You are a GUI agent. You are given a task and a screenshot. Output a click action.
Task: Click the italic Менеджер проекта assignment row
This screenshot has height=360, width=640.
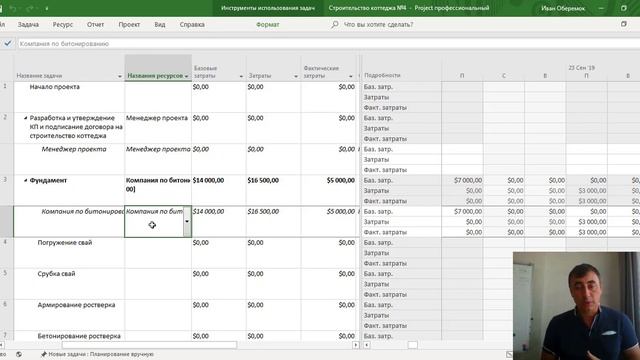[x=74, y=149]
